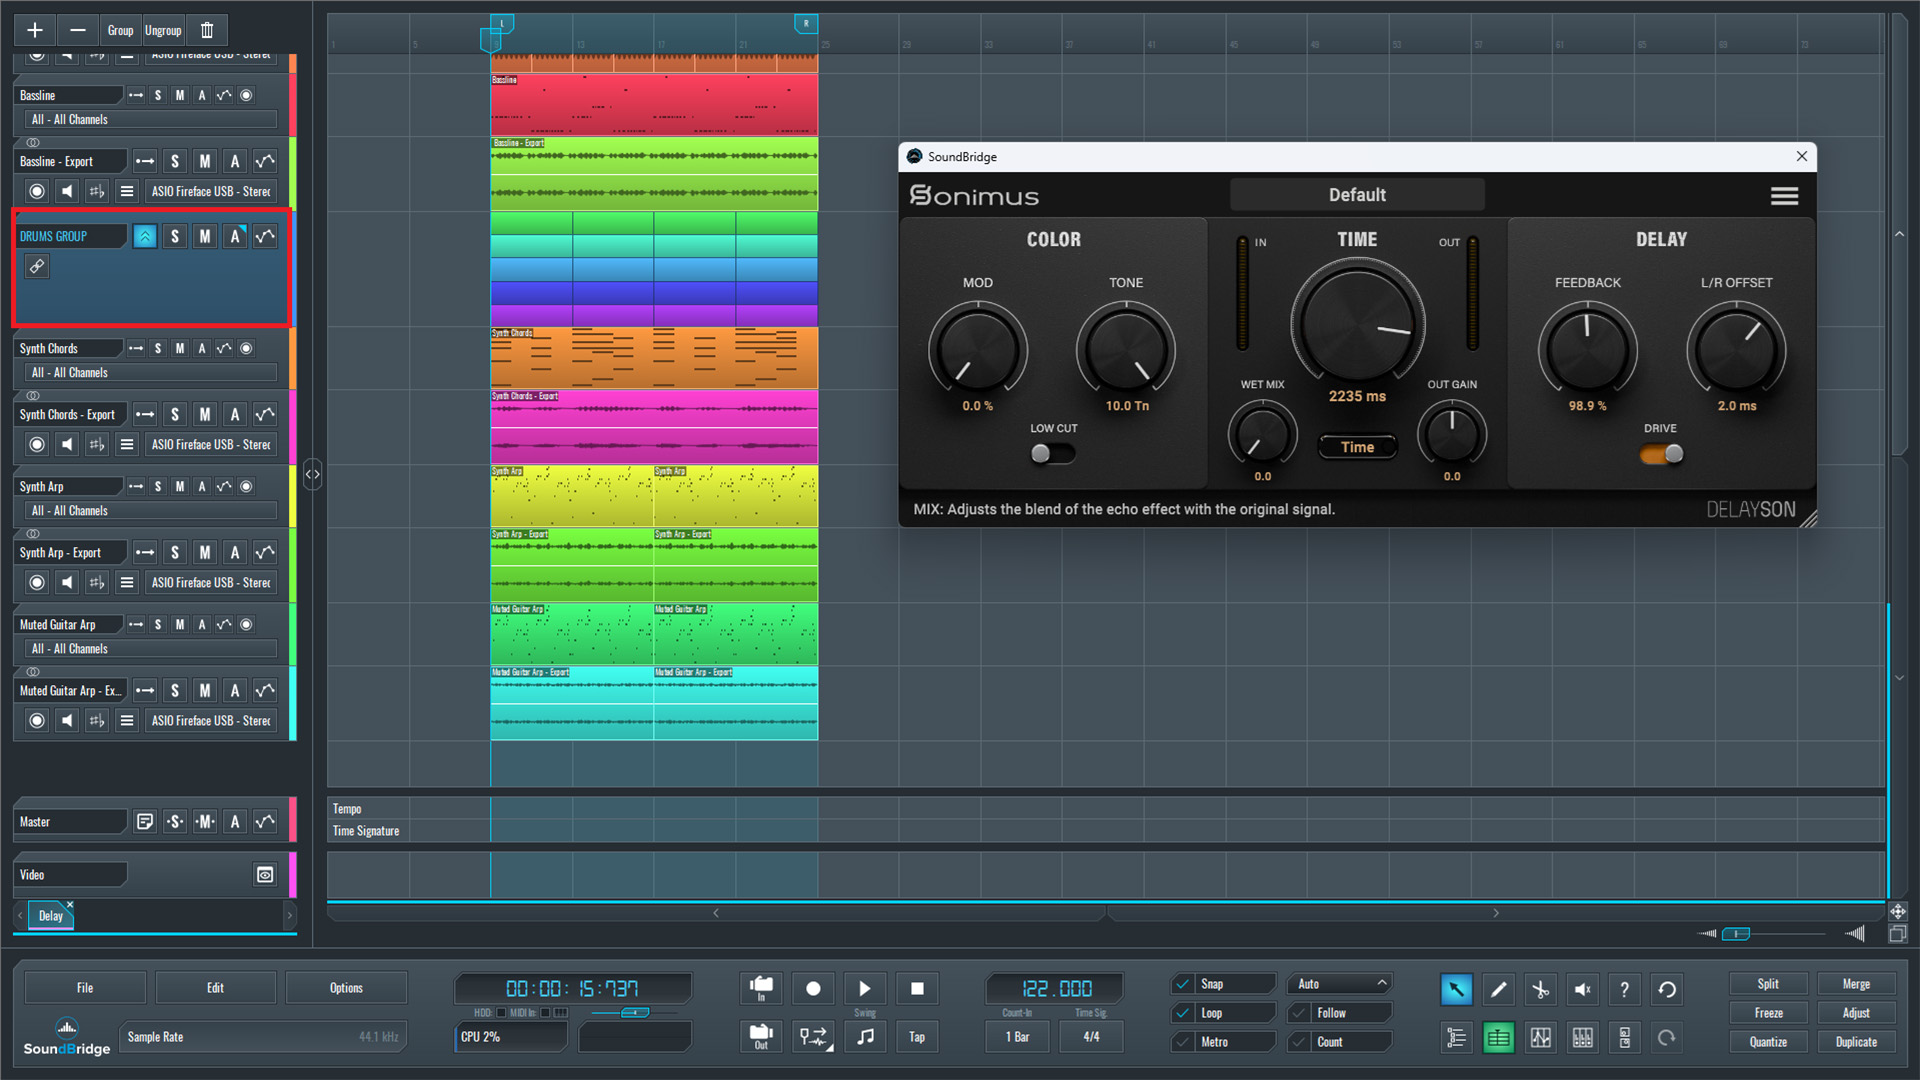
Task: Enable the Follow checkbox
Action: coord(1300,1013)
